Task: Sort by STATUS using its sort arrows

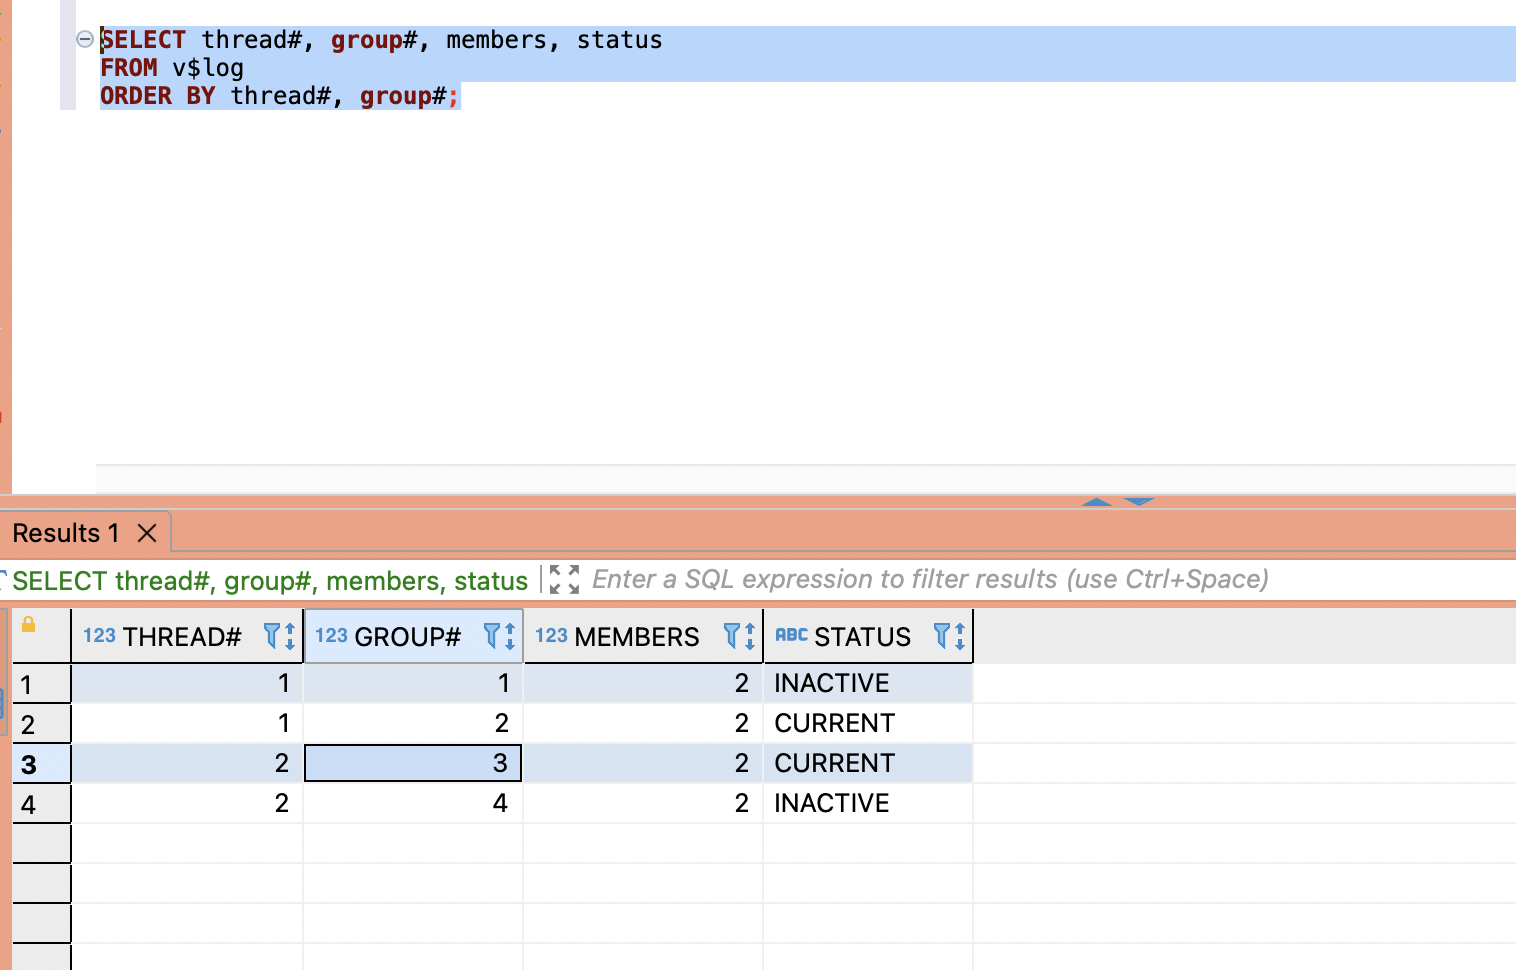Action: pos(960,636)
